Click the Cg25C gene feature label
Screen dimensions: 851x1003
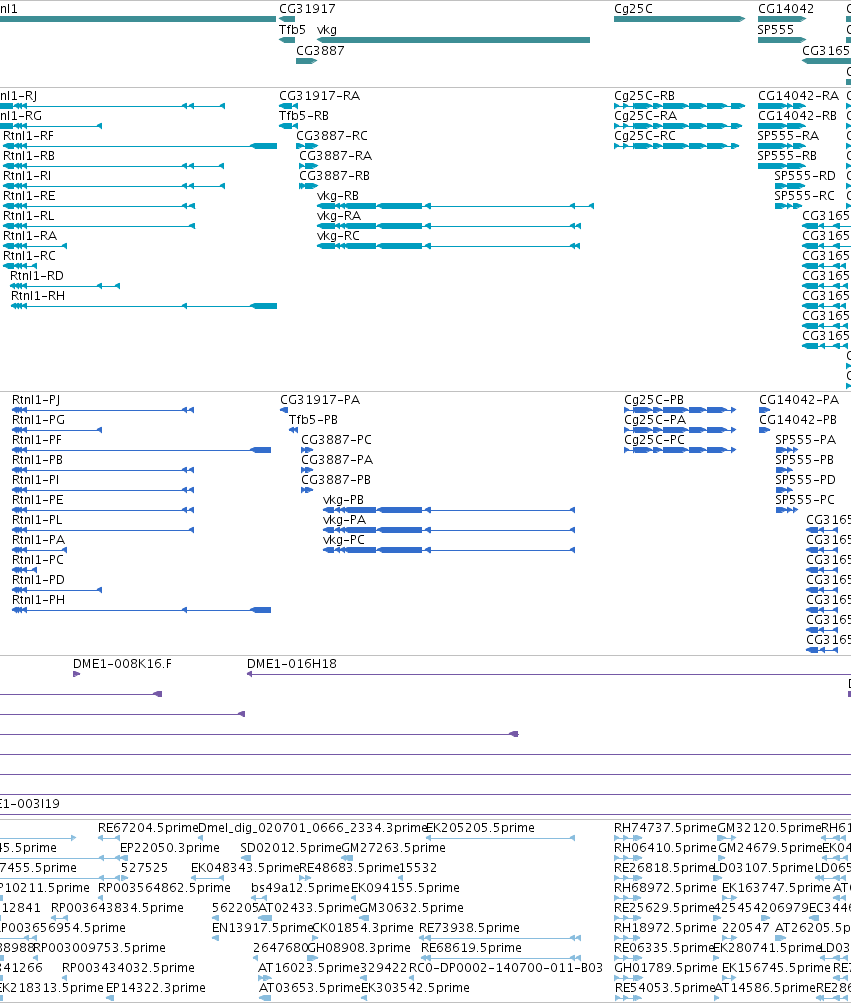(x=633, y=9)
